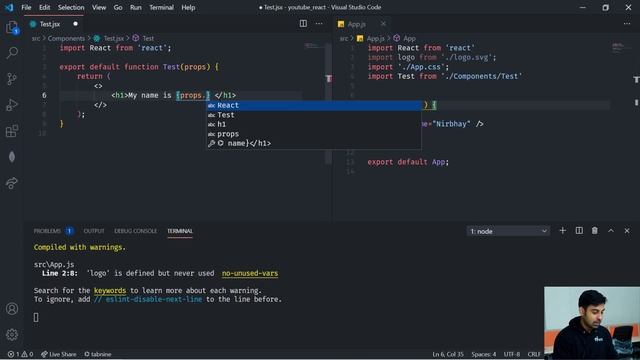Image resolution: width=640 pixels, height=360 pixels.
Task: Open the Run menu
Action: [136, 7]
